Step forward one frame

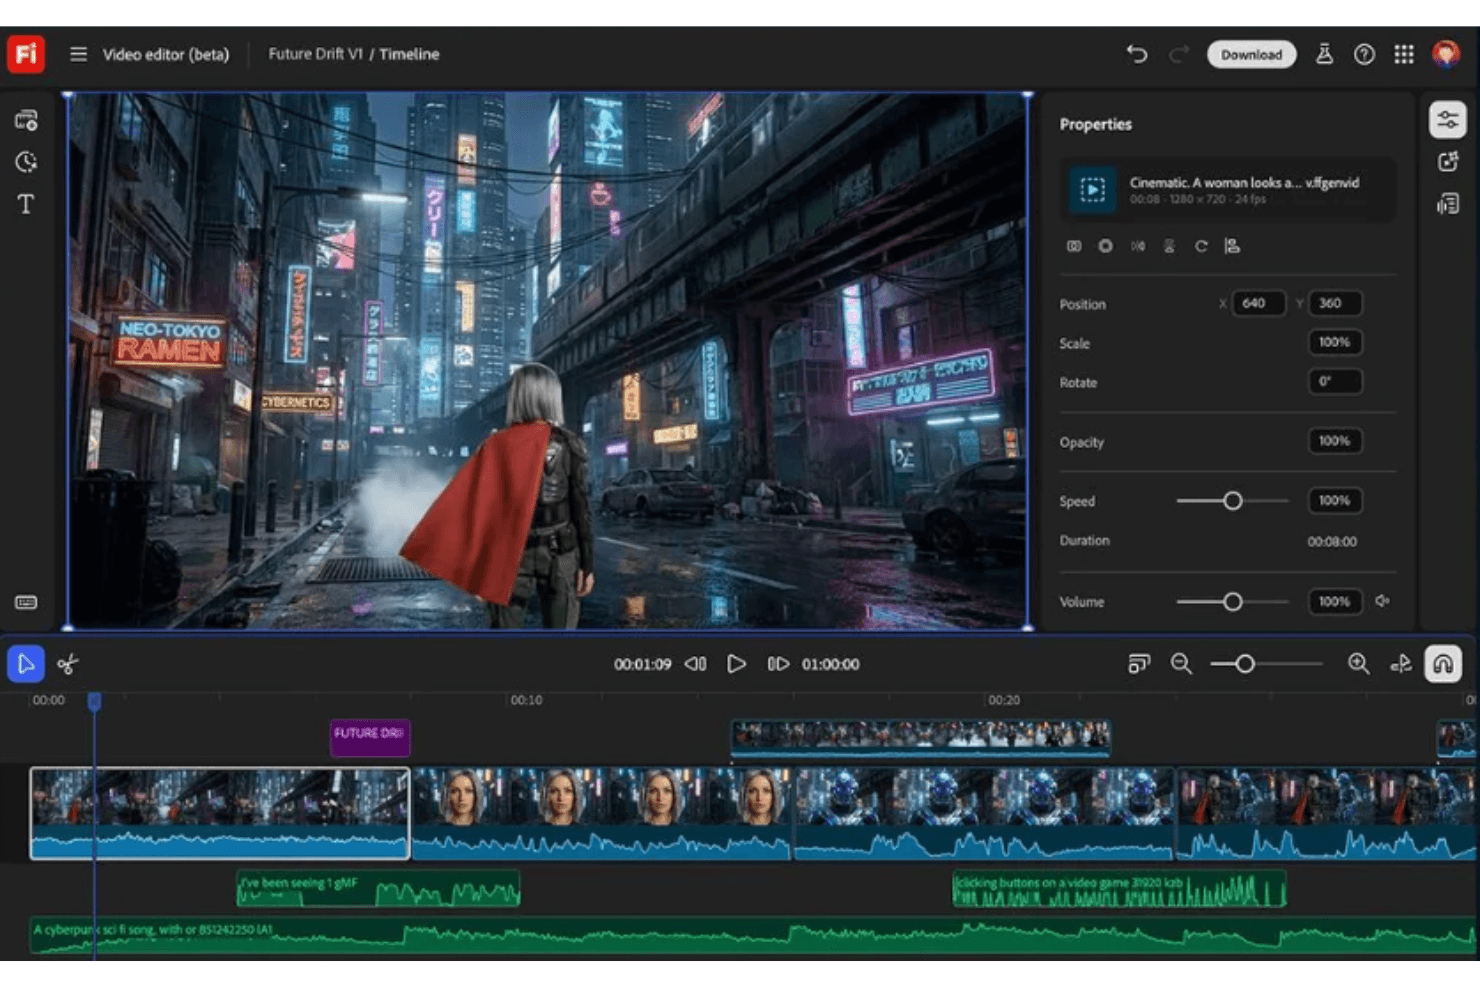pyautogui.click(x=778, y=664)
